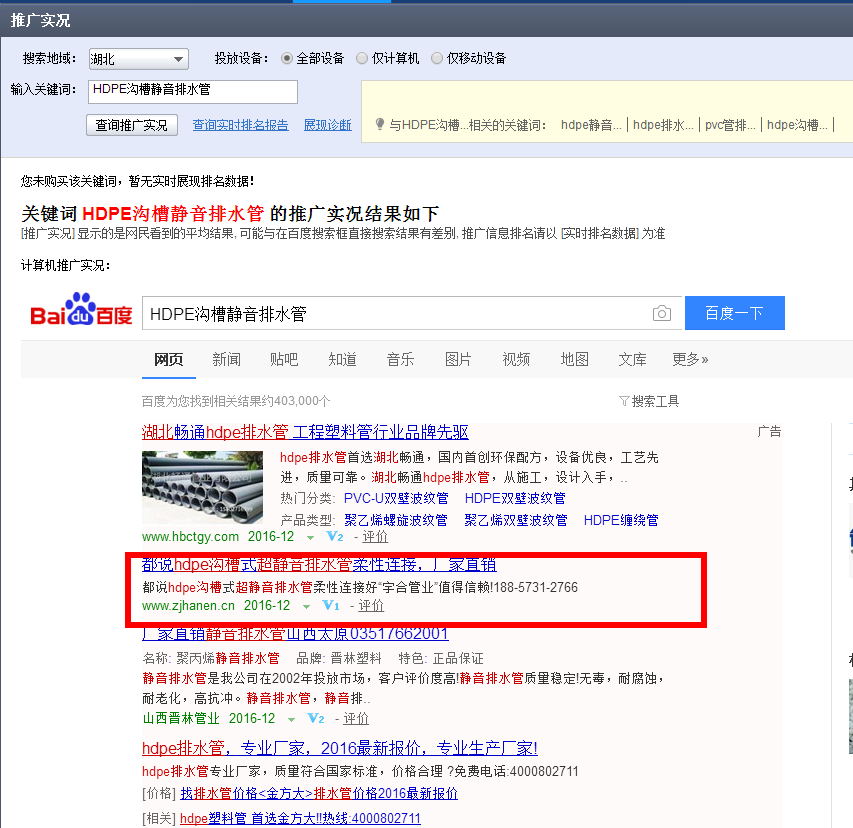Click the 聚乙烯双壁波纹管 product link
This screenshot has height=828, width=853.
(x=515, y=520)
